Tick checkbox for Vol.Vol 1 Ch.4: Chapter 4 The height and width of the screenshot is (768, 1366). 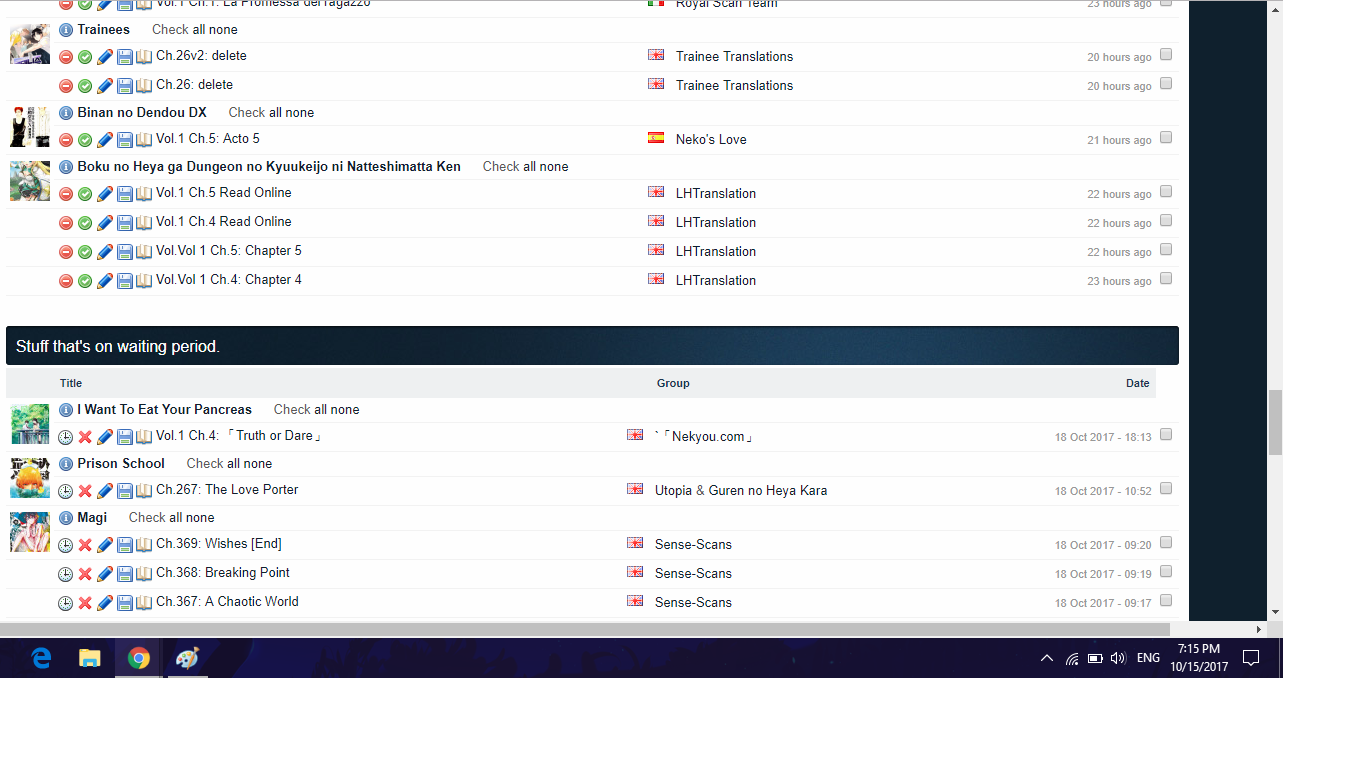coord(1166,279)
